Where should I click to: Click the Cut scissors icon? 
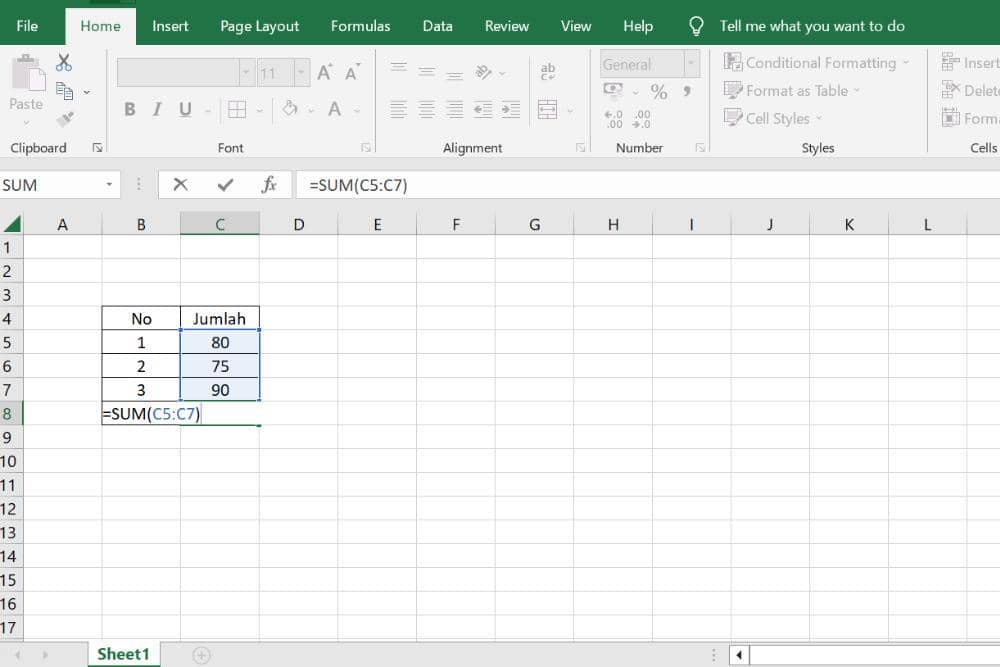pos(64,63)
